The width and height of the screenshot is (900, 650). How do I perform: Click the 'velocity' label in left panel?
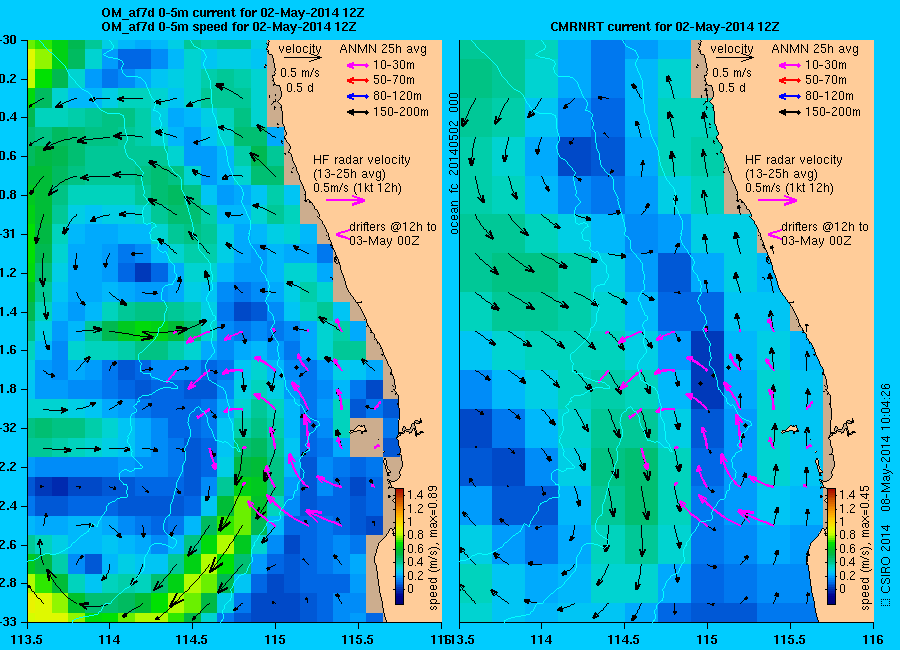point(300,49)
